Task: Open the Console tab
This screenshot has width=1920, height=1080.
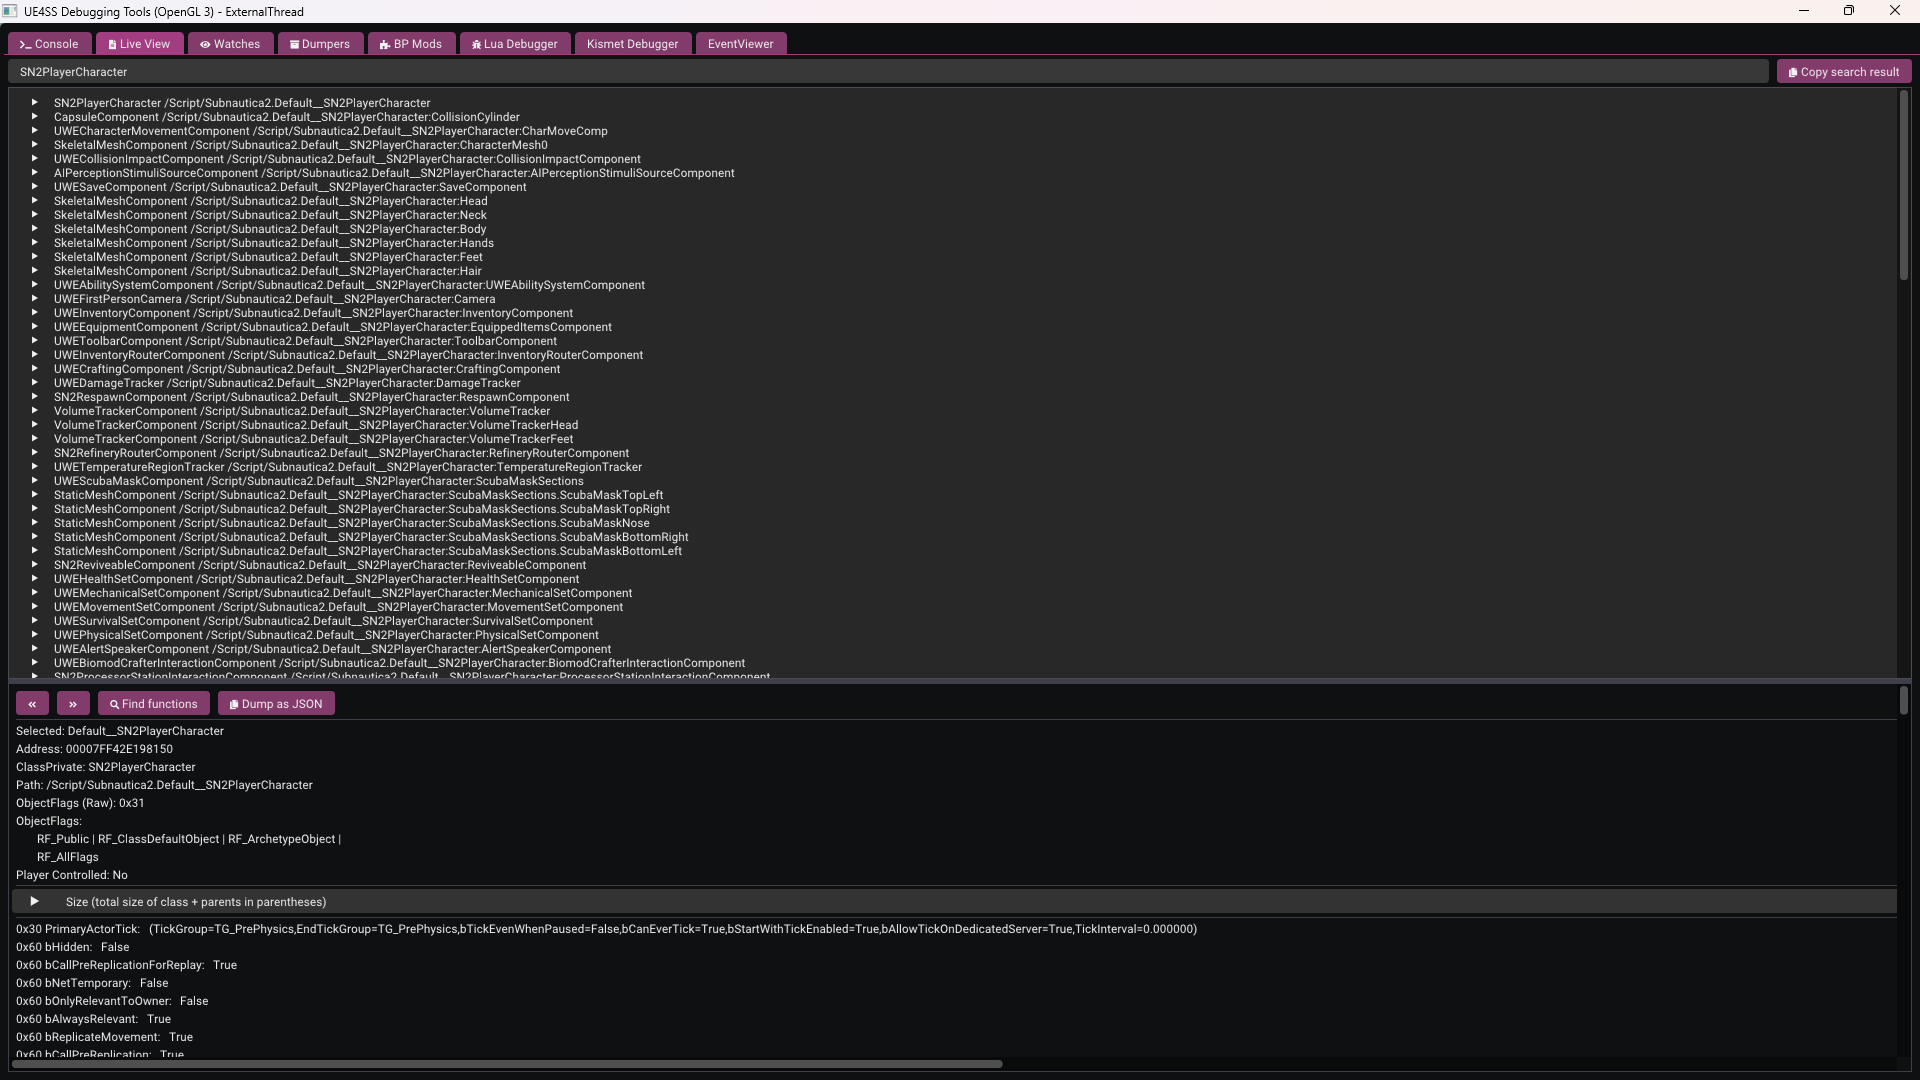Action: (49, 44)
